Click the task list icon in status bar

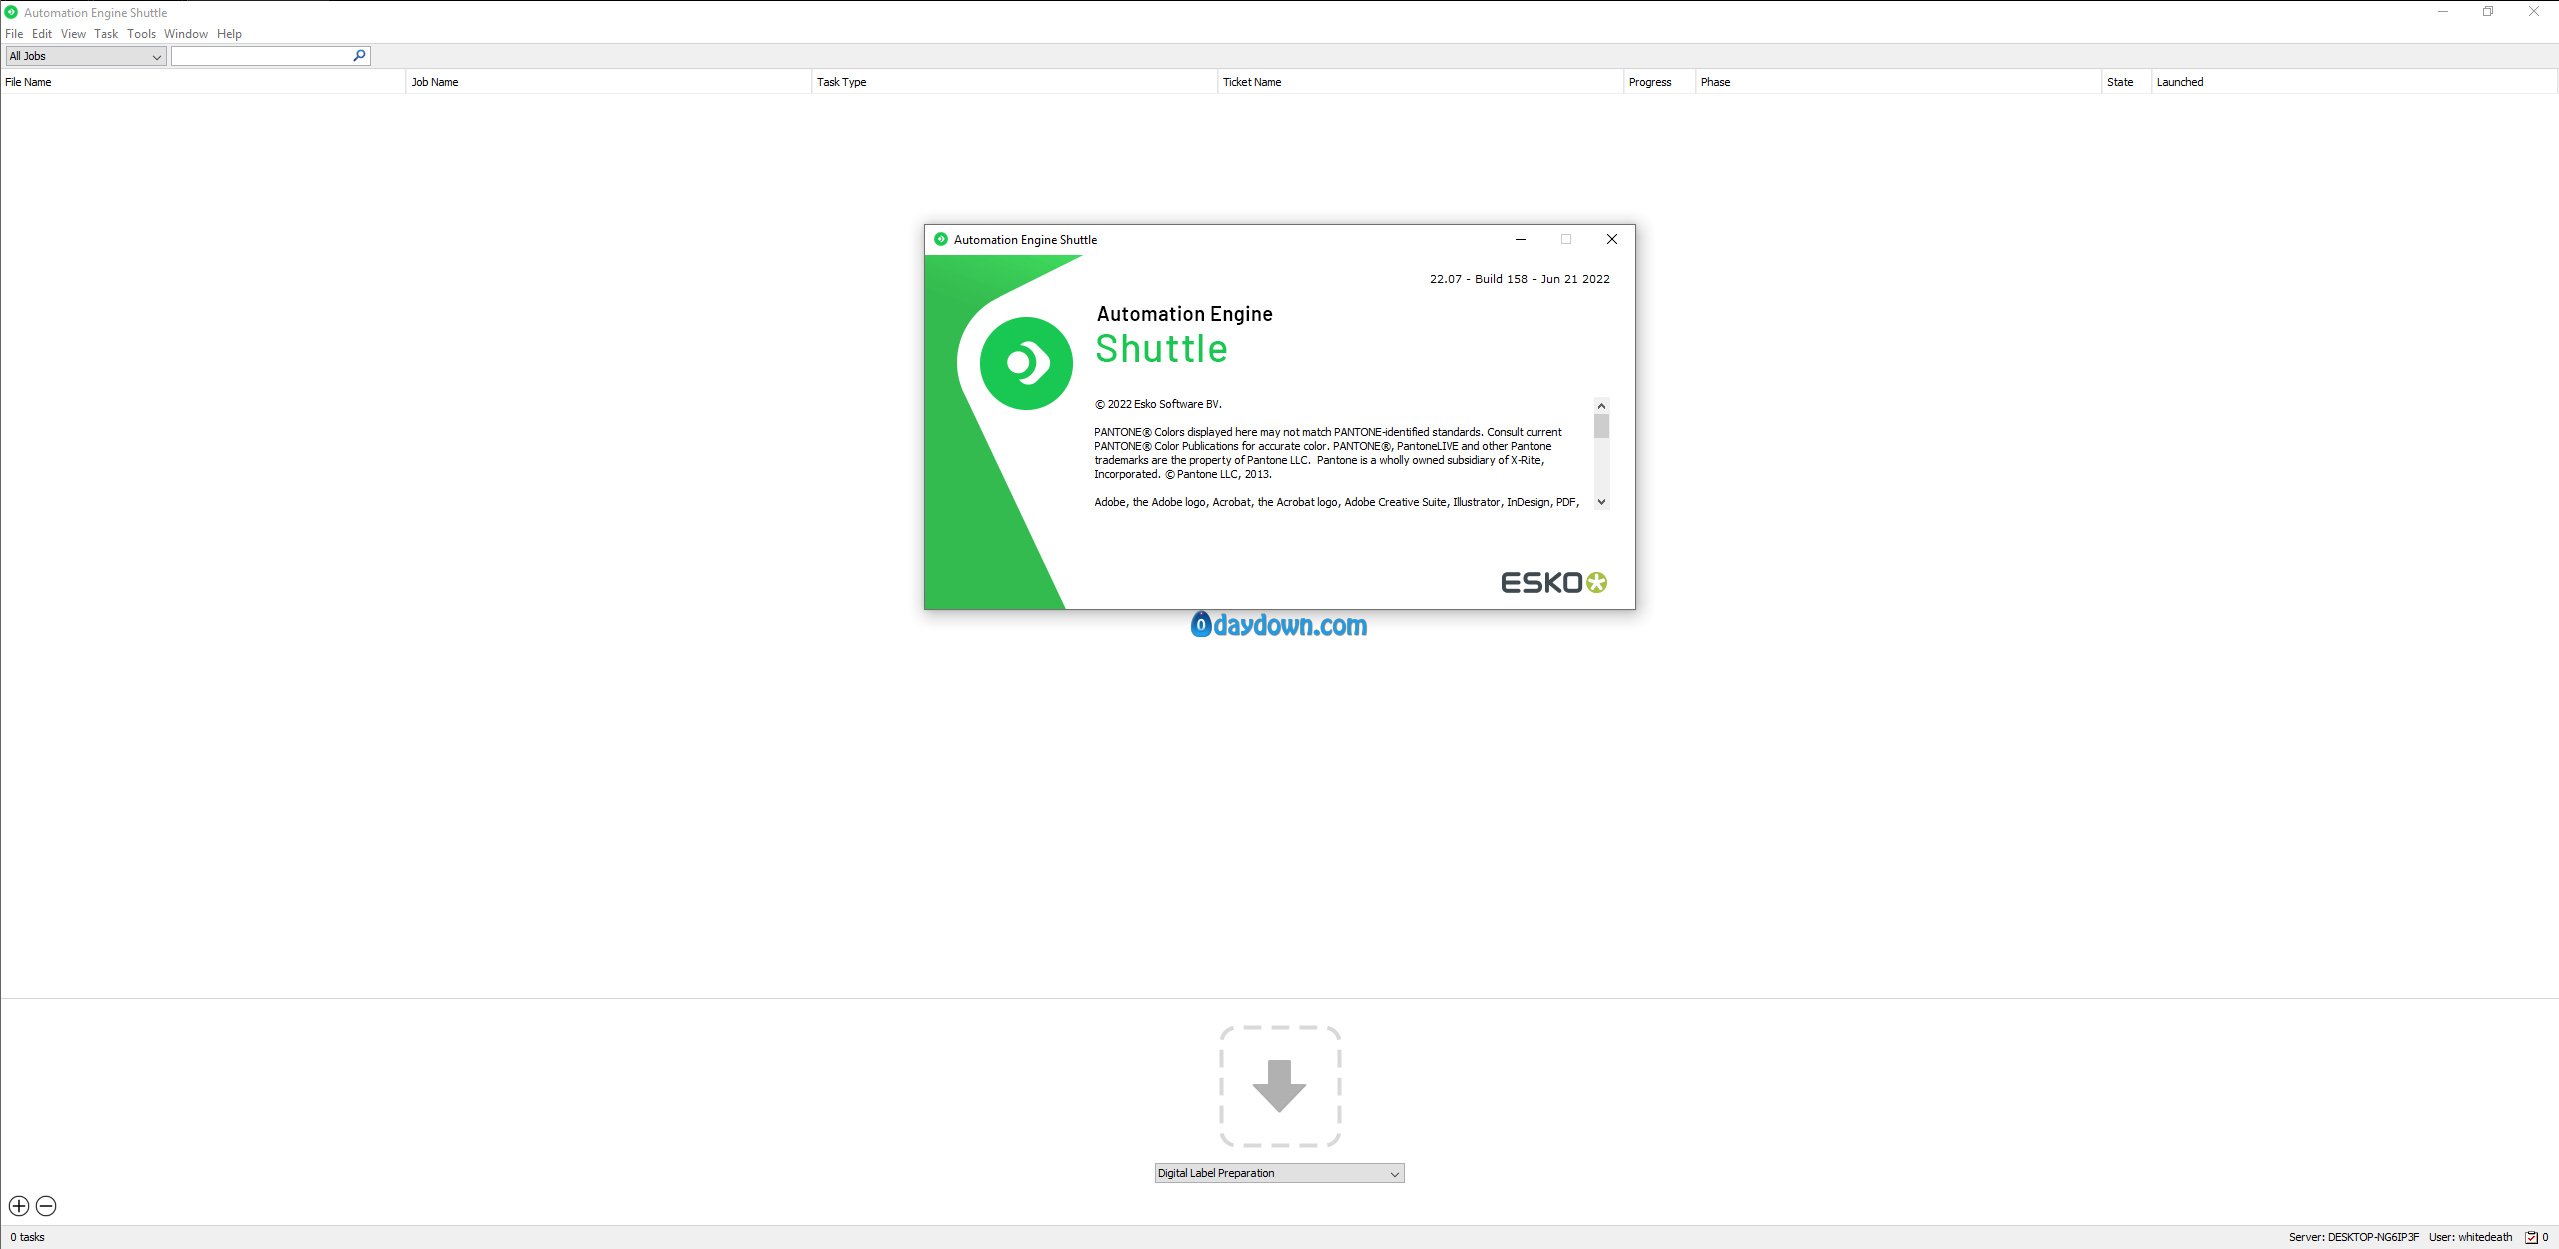[x=2531, y=1238]
